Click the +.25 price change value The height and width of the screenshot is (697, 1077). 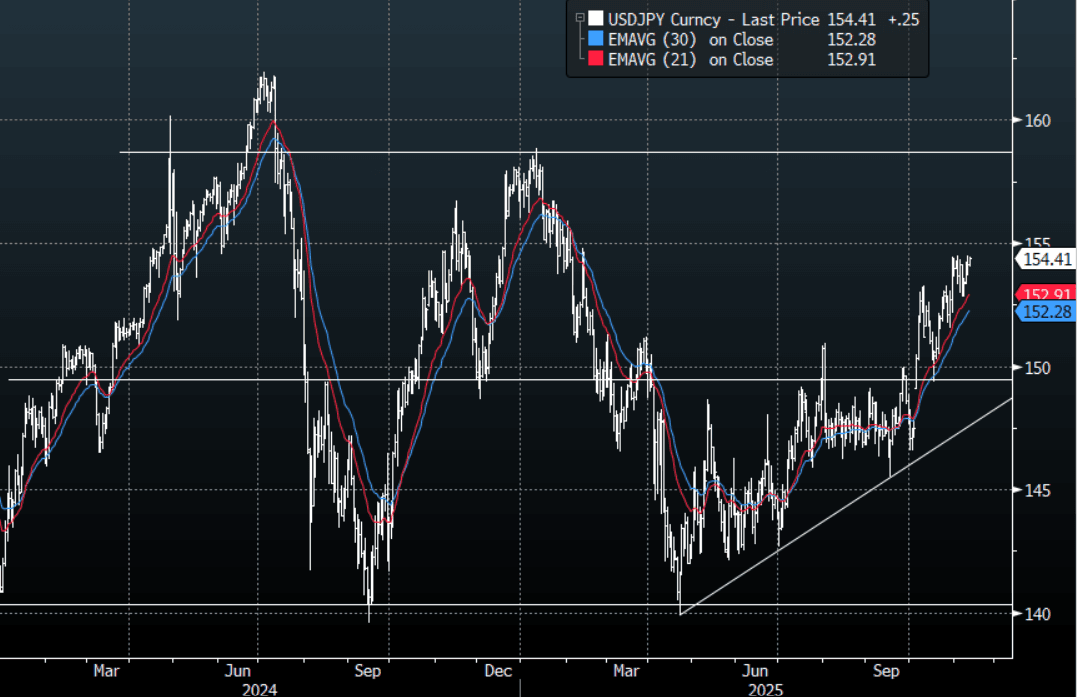[x=903, y=19]
